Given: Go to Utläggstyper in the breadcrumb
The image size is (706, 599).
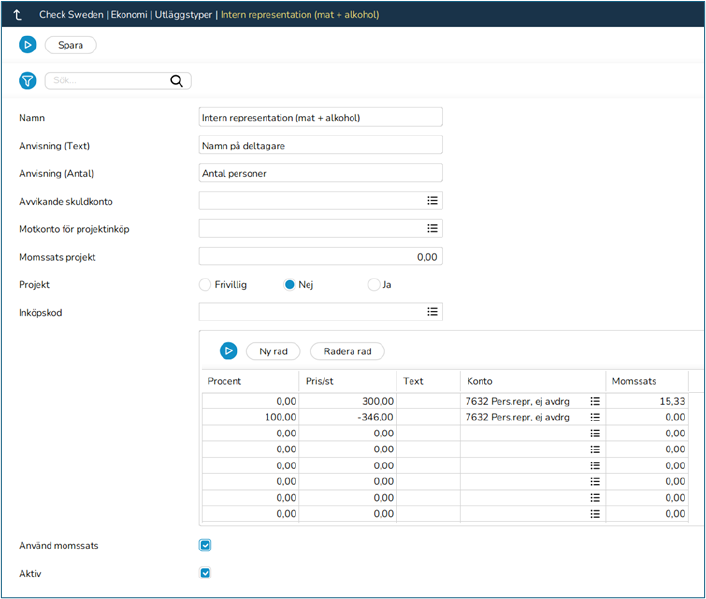Looking at the screenshot, I should pyautogui.click(x=182, y=15).
